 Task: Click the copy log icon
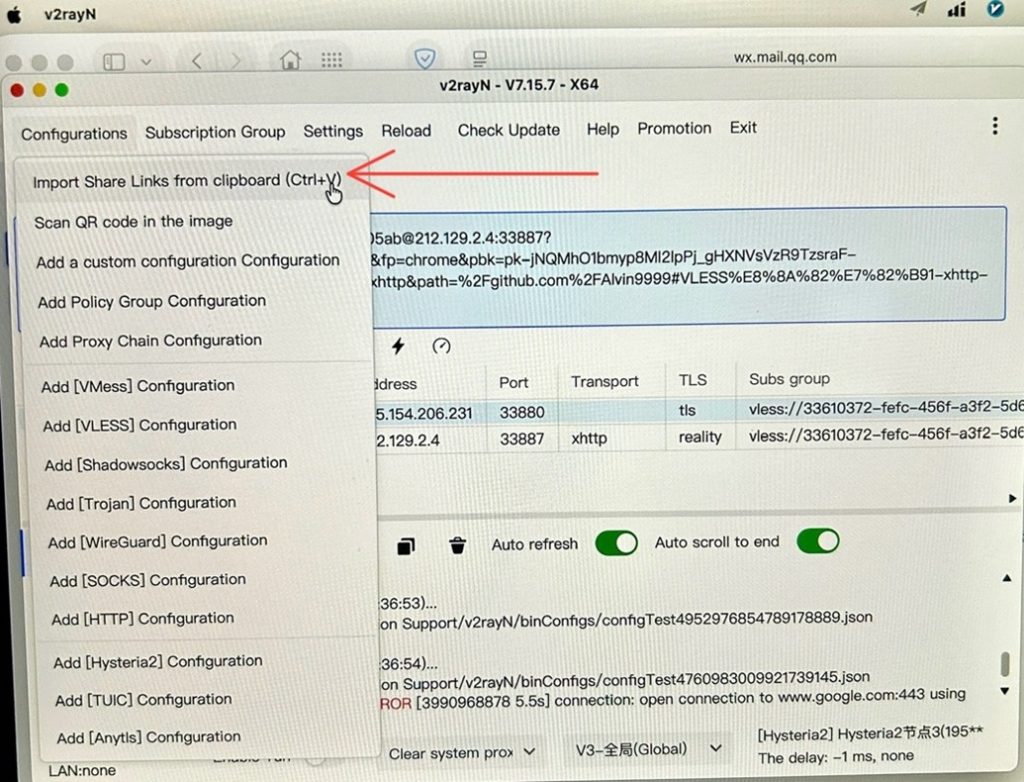click(405, 545)
